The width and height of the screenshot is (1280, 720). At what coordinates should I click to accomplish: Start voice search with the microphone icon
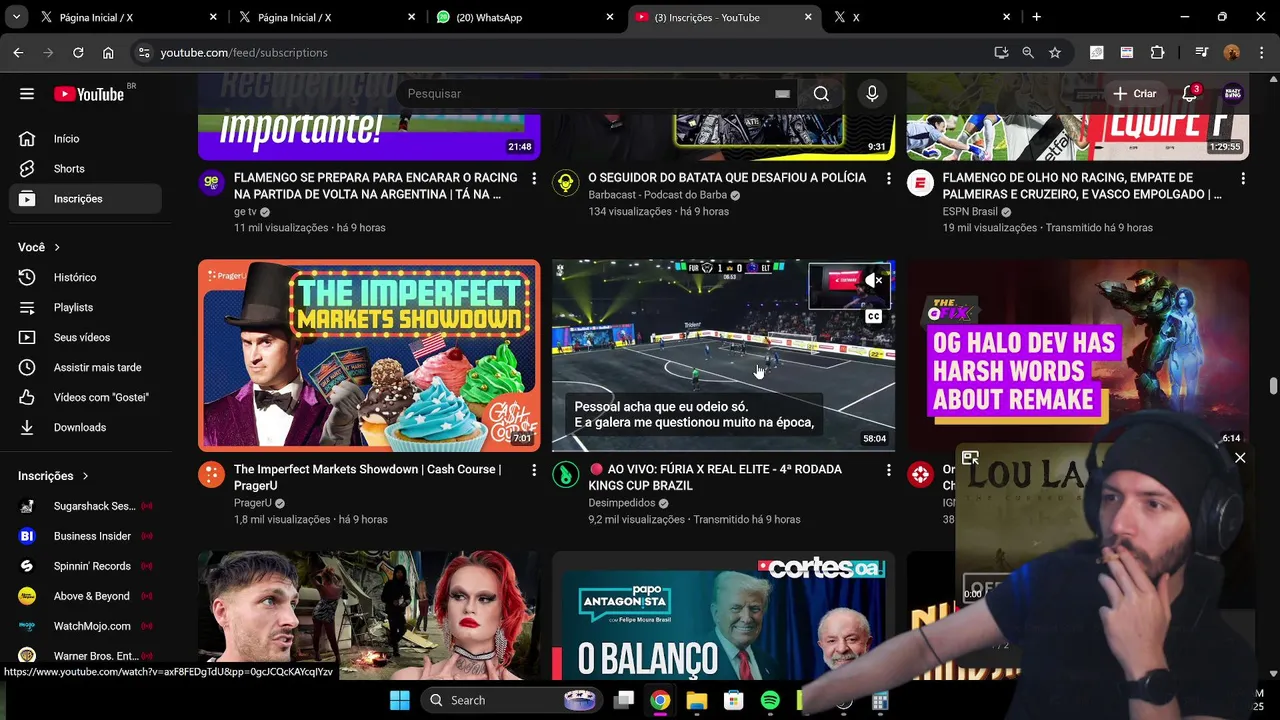tap(872, 93)
